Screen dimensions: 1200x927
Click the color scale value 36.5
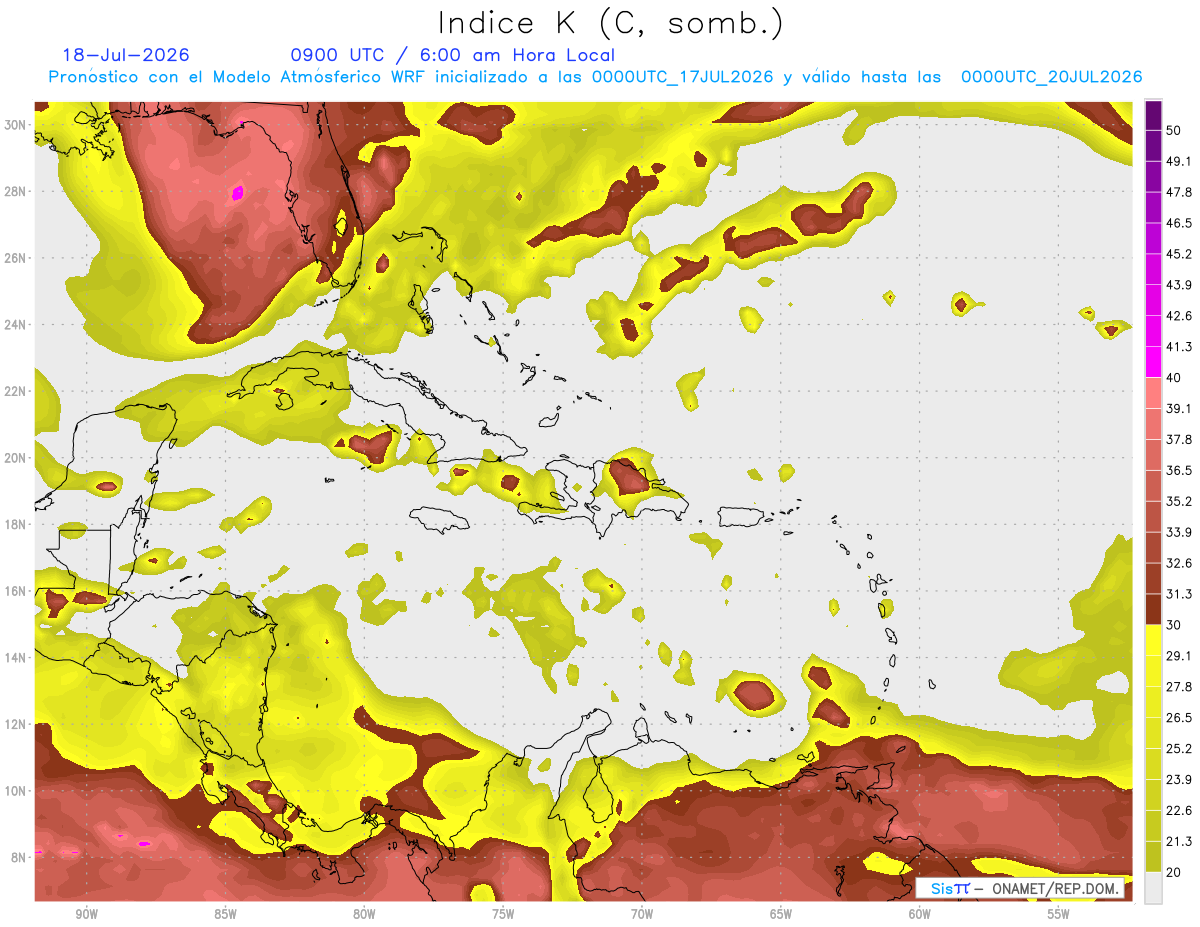coord(1179,470)
